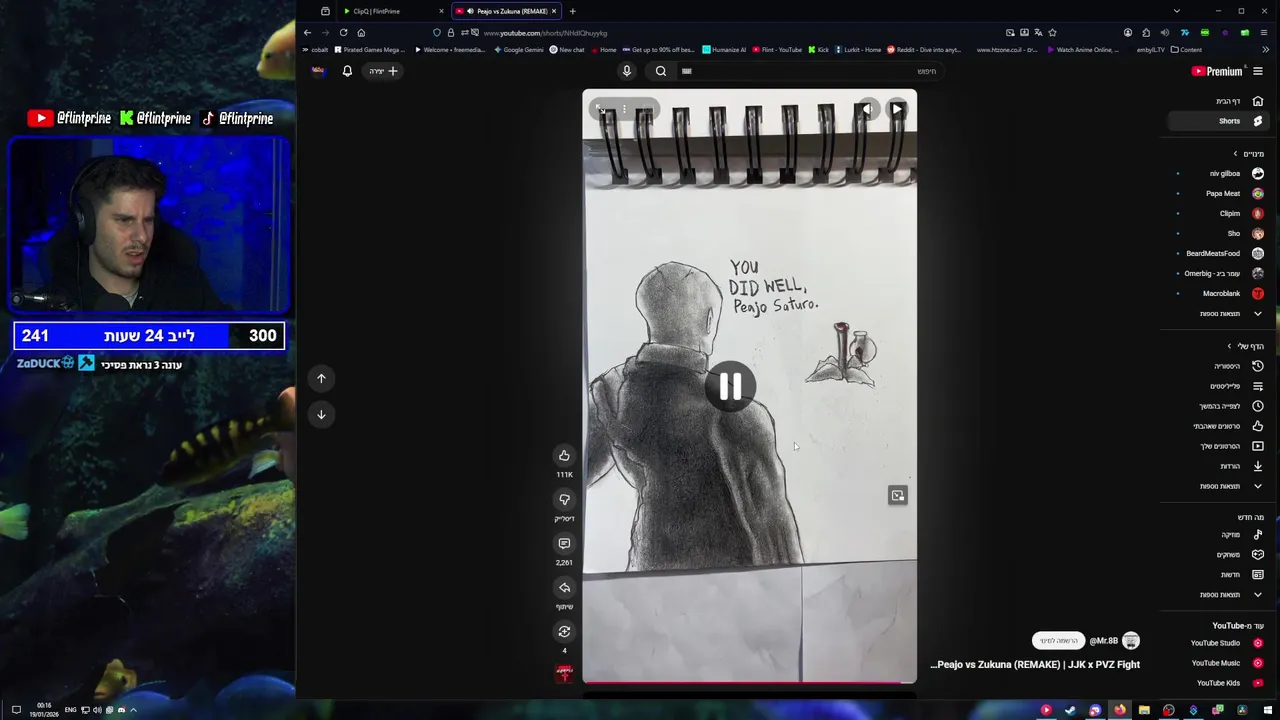Open the overlay icon on the Short's right edge
Screen dimensions: 1280x720
tap(898, 496)
